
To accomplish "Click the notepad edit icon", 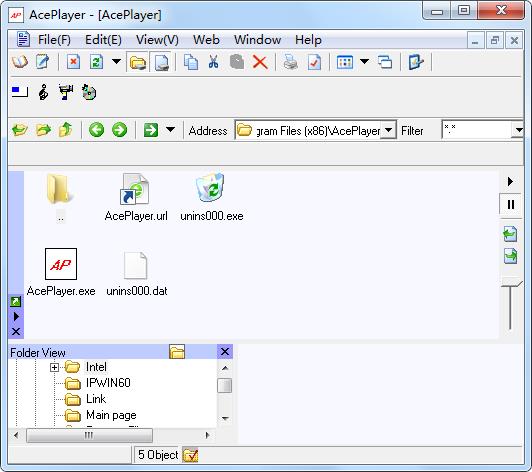I will [42, 62].
